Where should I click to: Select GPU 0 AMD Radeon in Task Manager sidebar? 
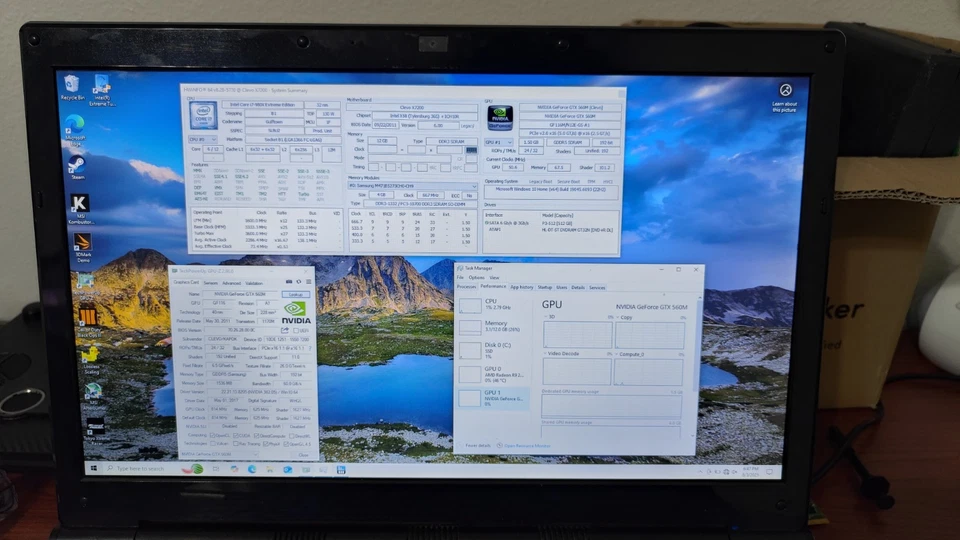coord(493,374)
